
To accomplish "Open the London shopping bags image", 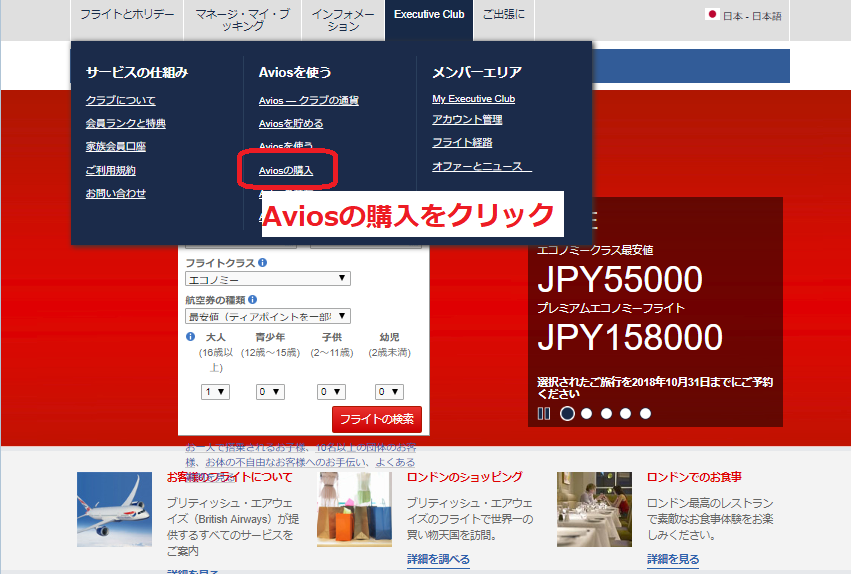I will (x=354, y=509).
